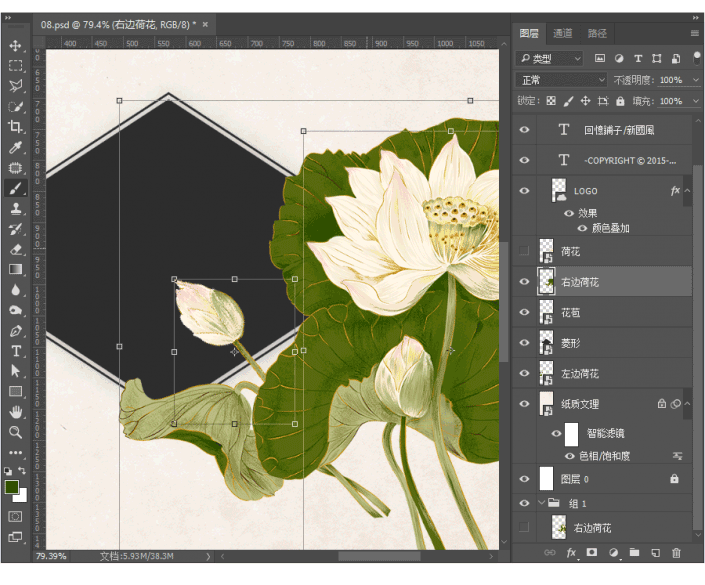Add a layer mask
Image resolution: width=705 pixels, height=585 pixels.
[x=592, y=552]
